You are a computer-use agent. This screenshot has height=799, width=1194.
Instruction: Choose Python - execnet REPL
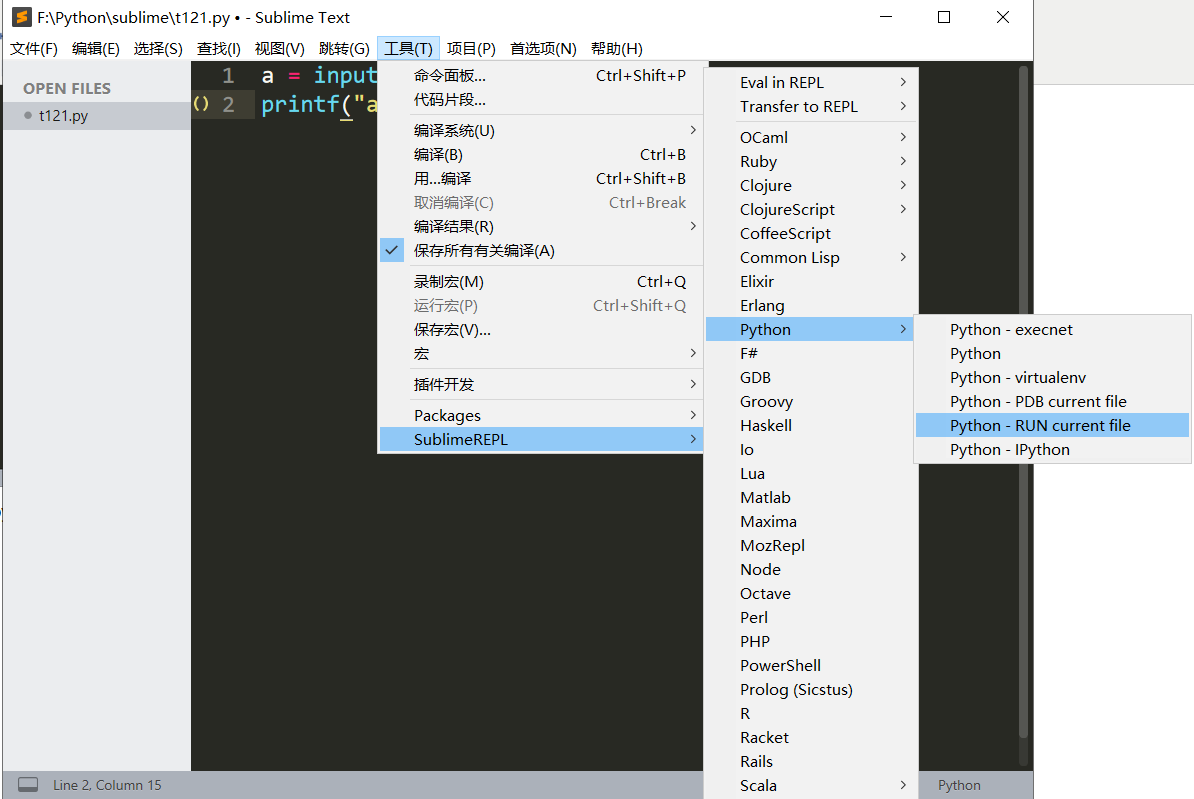pos(1052,329)
